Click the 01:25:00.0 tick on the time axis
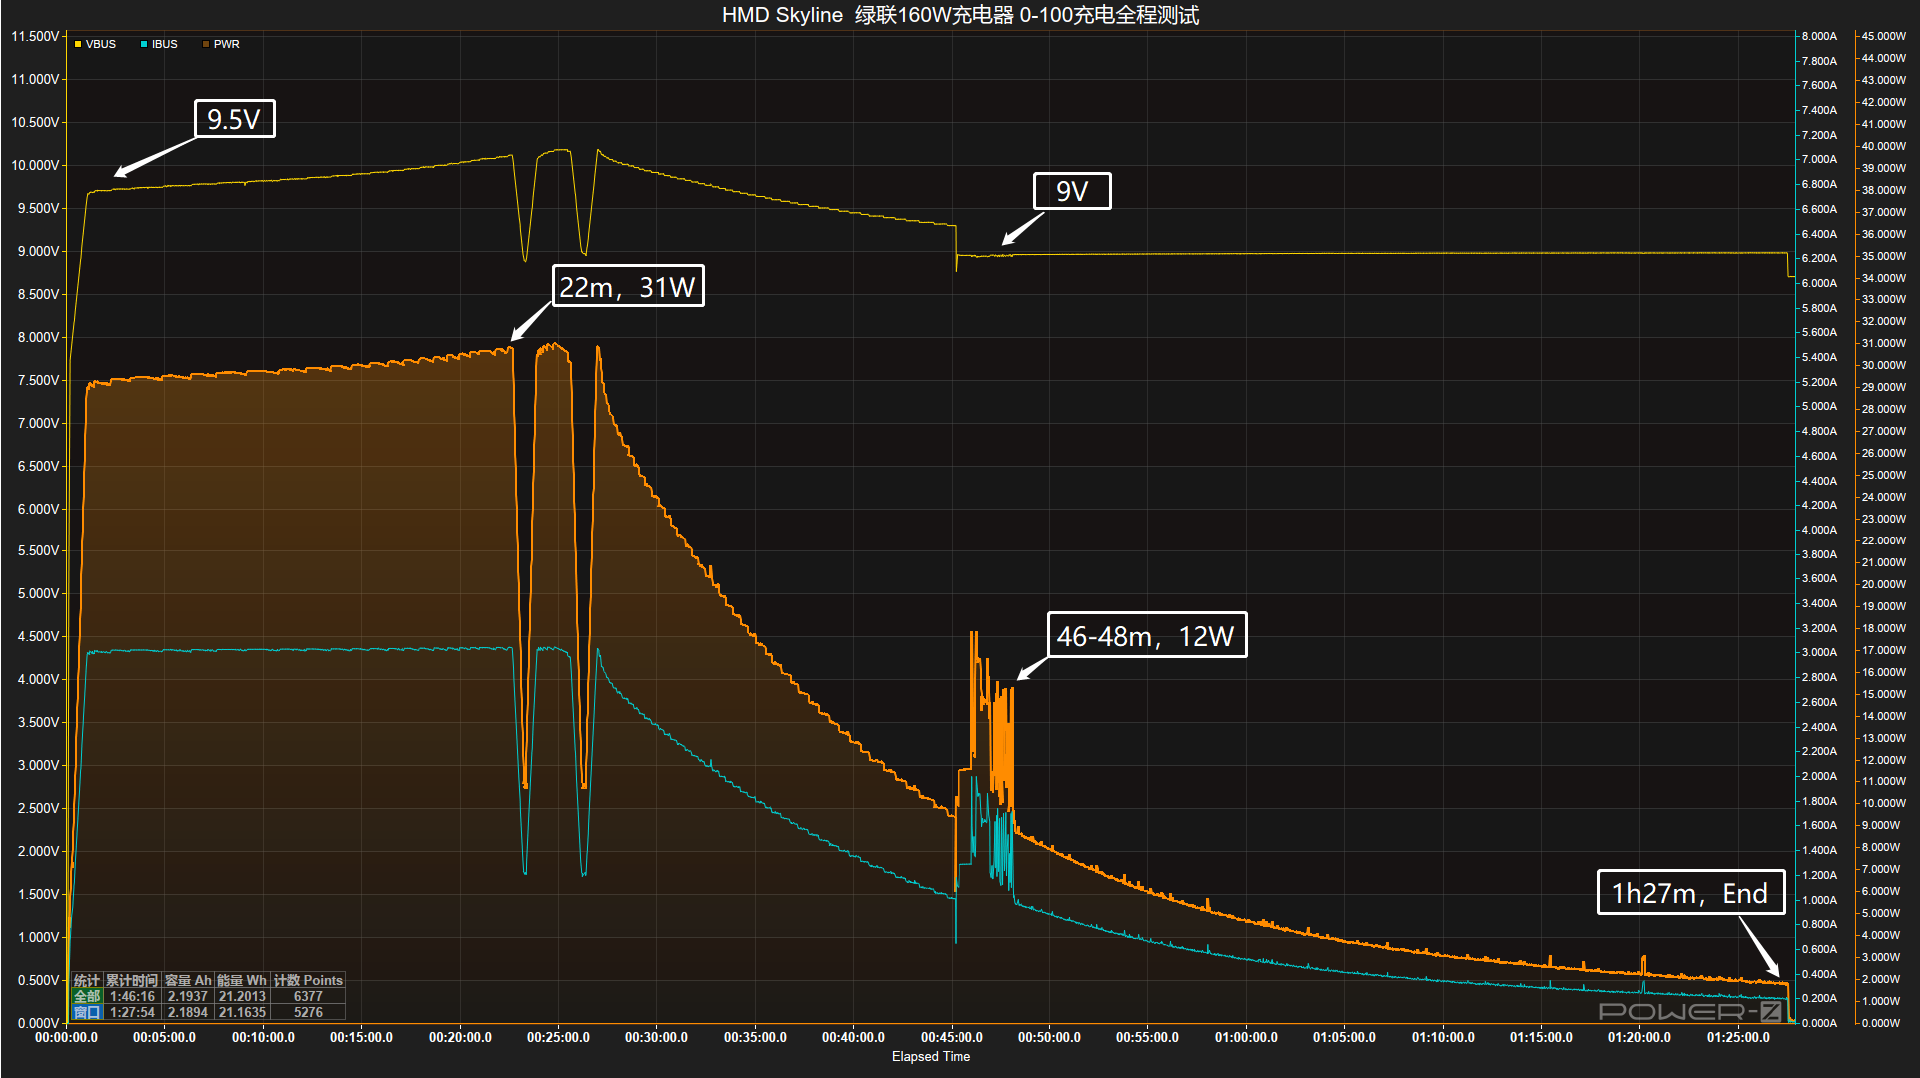This screenshot has width=1920, height=1078. click(x=1738, y=1037)
